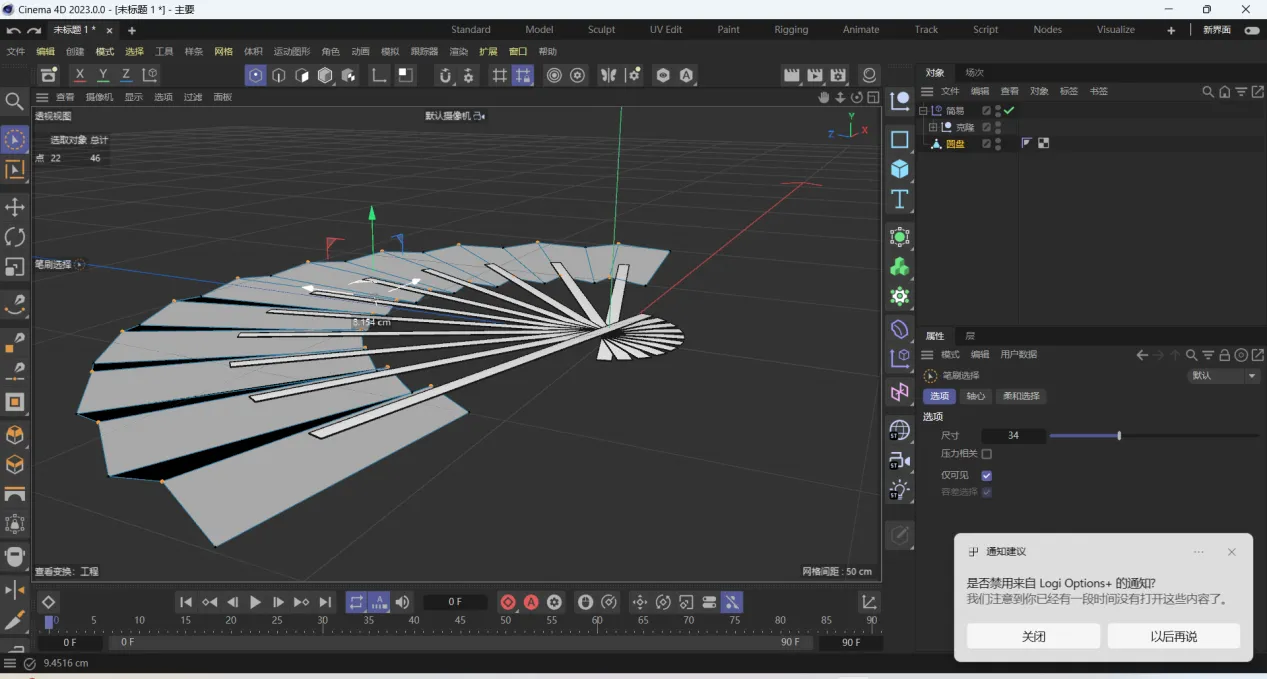Click the 尺寸 size slider handle
This screenshot has height=679, width=1267.
(1119, 436)
